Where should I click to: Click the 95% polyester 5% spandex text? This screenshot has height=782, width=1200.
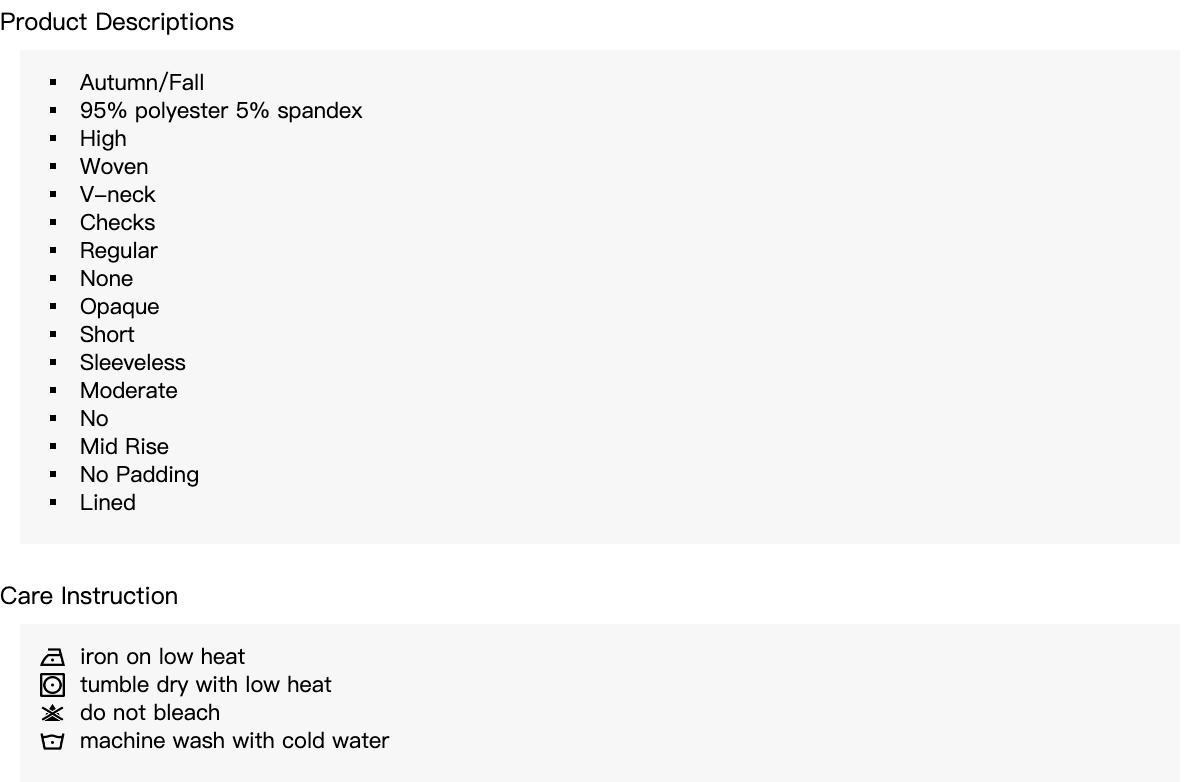point(221,111)
